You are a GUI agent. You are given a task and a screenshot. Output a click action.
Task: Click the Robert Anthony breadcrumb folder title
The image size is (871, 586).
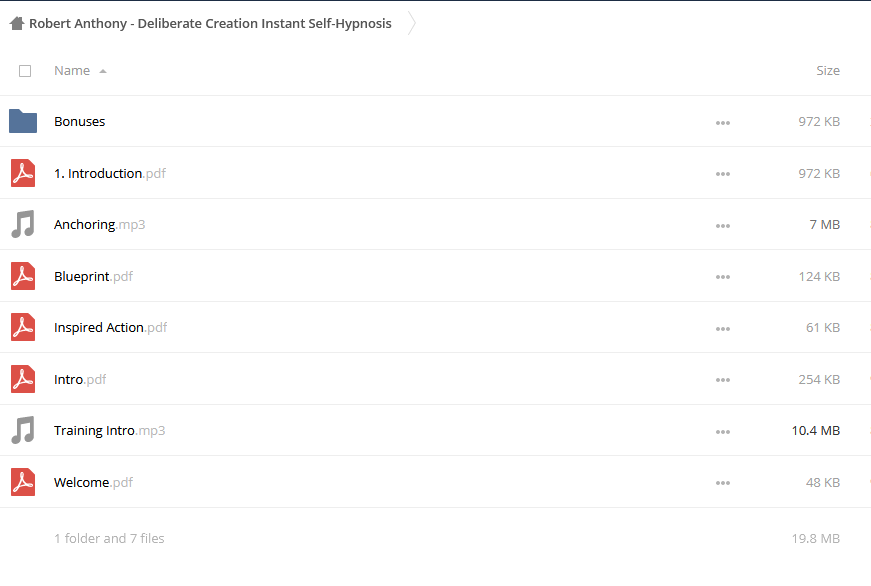click(210, 23)
